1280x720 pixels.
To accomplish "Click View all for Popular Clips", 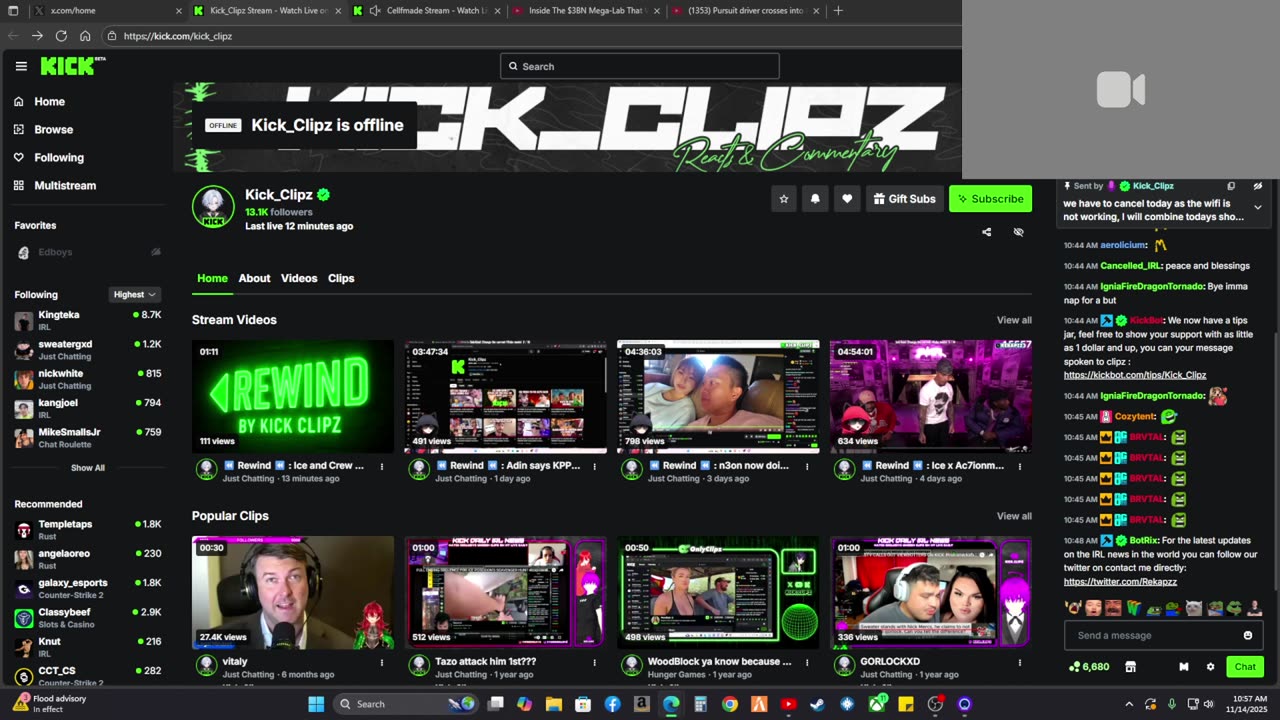I will tap(1014, 516).
